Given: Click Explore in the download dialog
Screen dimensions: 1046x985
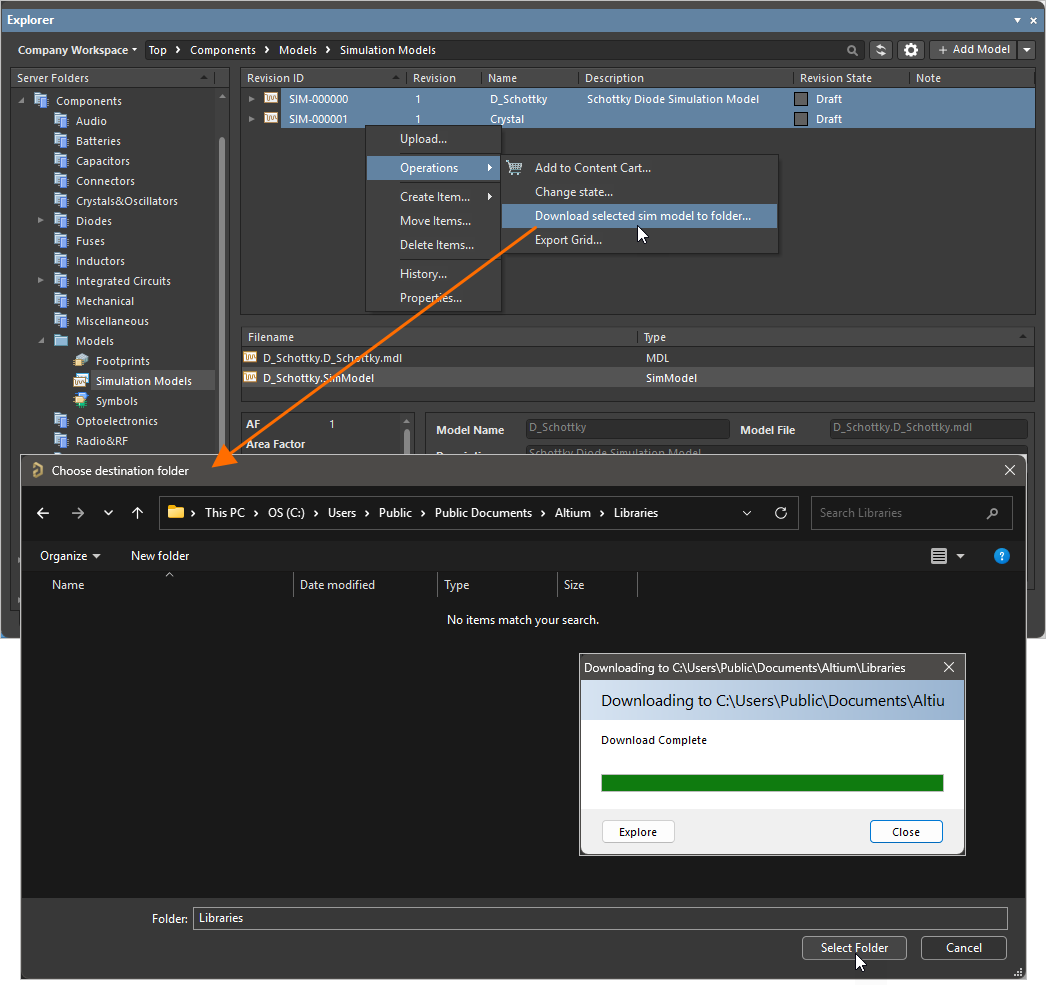Looking at the screenshot, I should (638, 832).
